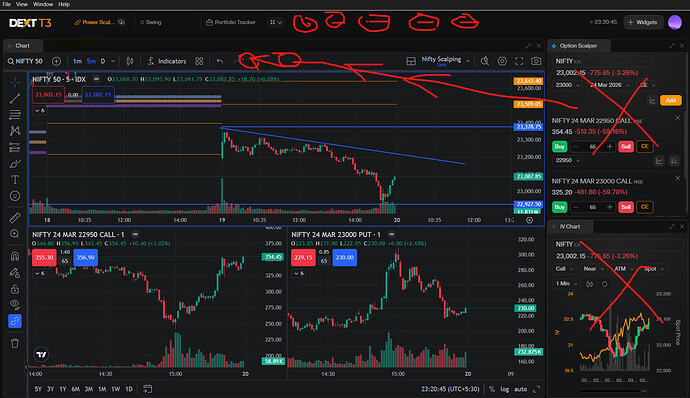This screenshot has height=398, width=690.
Task: Open the Window menu
Action: [x=43, y=4]
